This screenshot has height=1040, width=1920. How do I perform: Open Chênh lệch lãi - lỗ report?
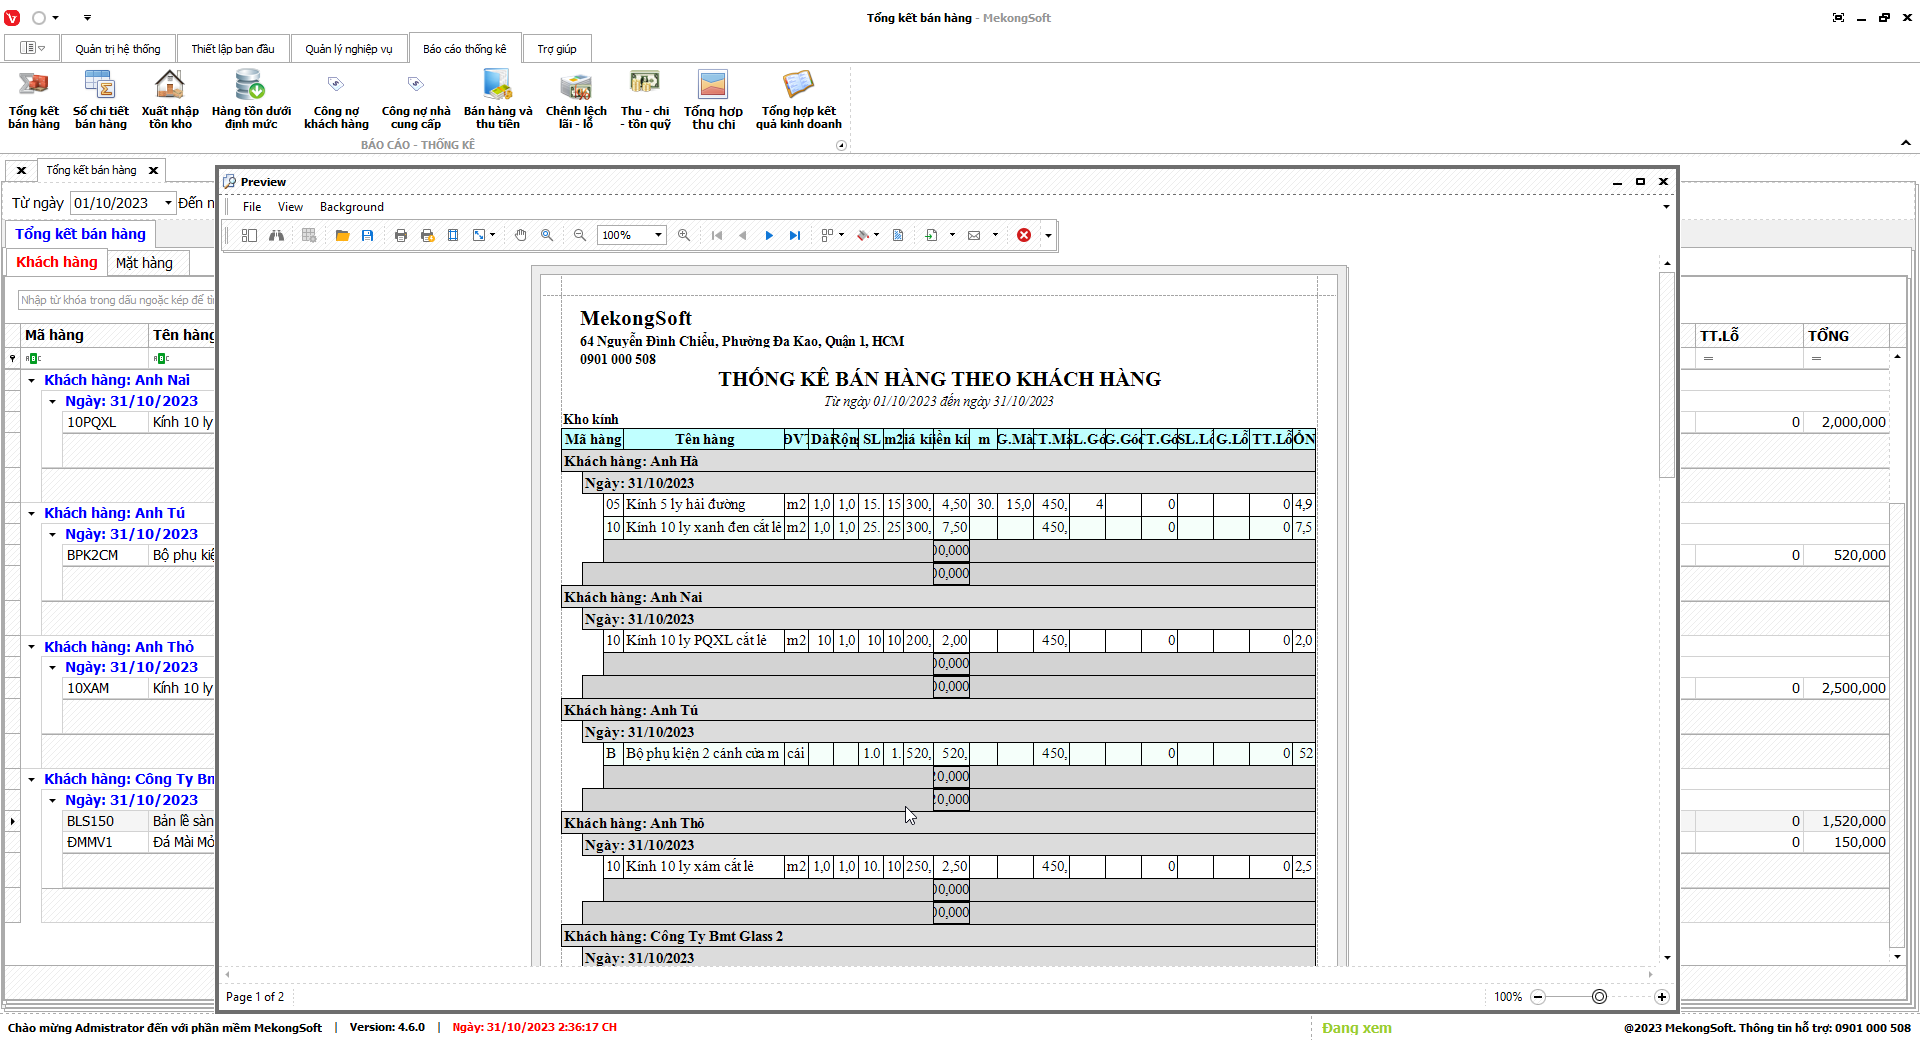point(576,99)
